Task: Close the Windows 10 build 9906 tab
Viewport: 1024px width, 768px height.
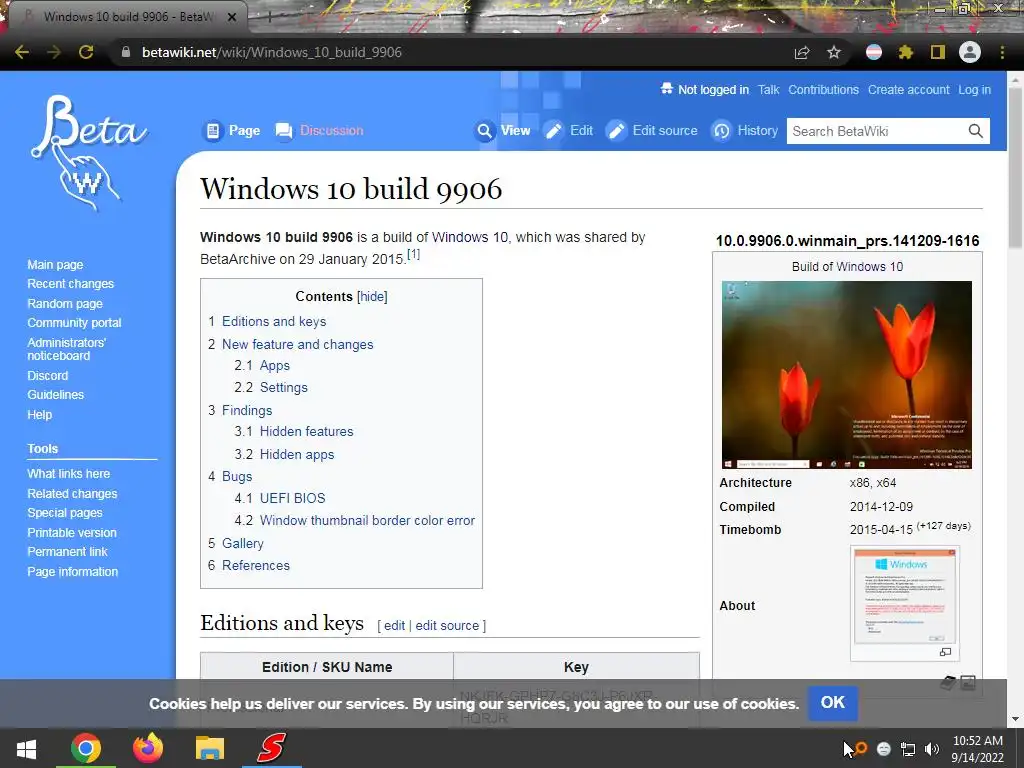Action: [232, 17]
